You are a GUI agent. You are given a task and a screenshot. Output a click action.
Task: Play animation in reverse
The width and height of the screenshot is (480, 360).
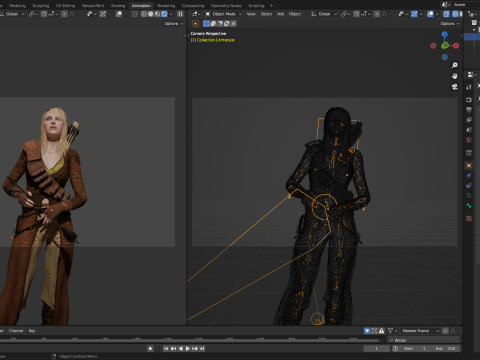pyautogui.click(x=181, y=349)
